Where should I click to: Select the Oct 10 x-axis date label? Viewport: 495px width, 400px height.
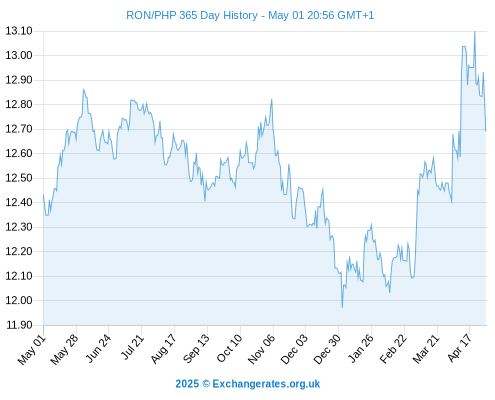[229, 348]
